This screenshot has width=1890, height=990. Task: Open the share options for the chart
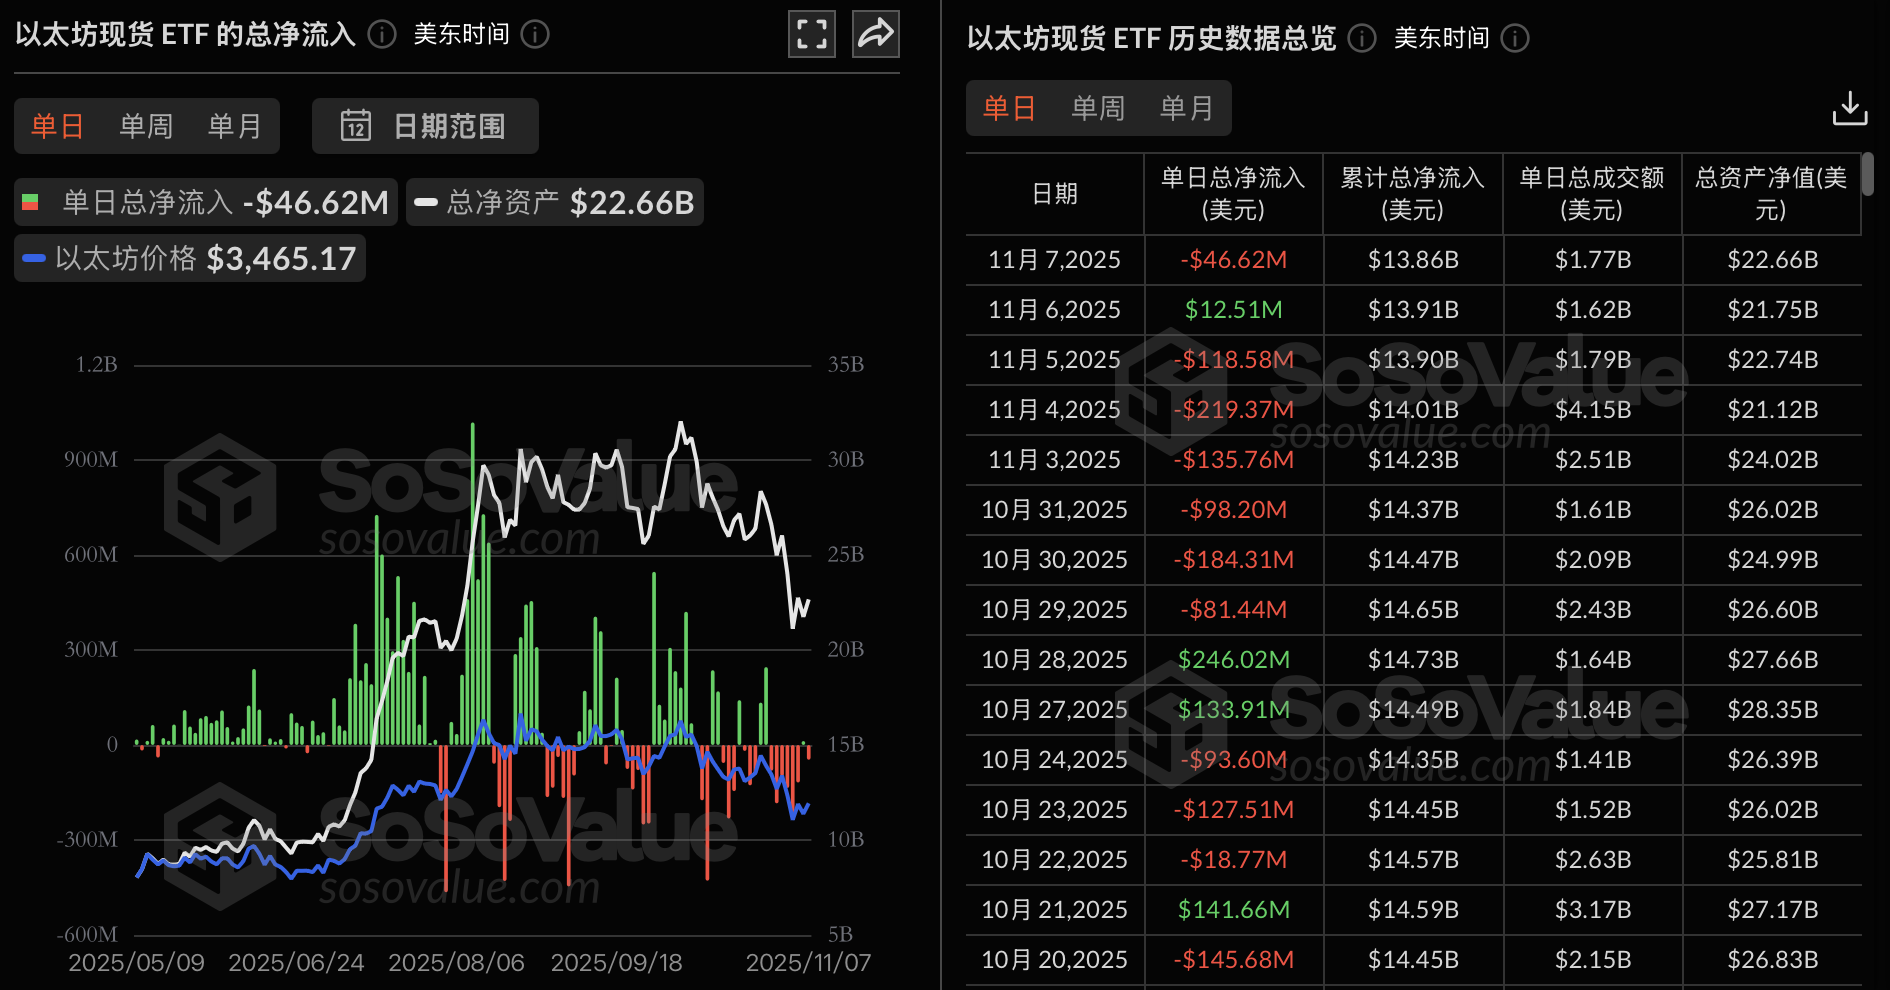(875, 33)
